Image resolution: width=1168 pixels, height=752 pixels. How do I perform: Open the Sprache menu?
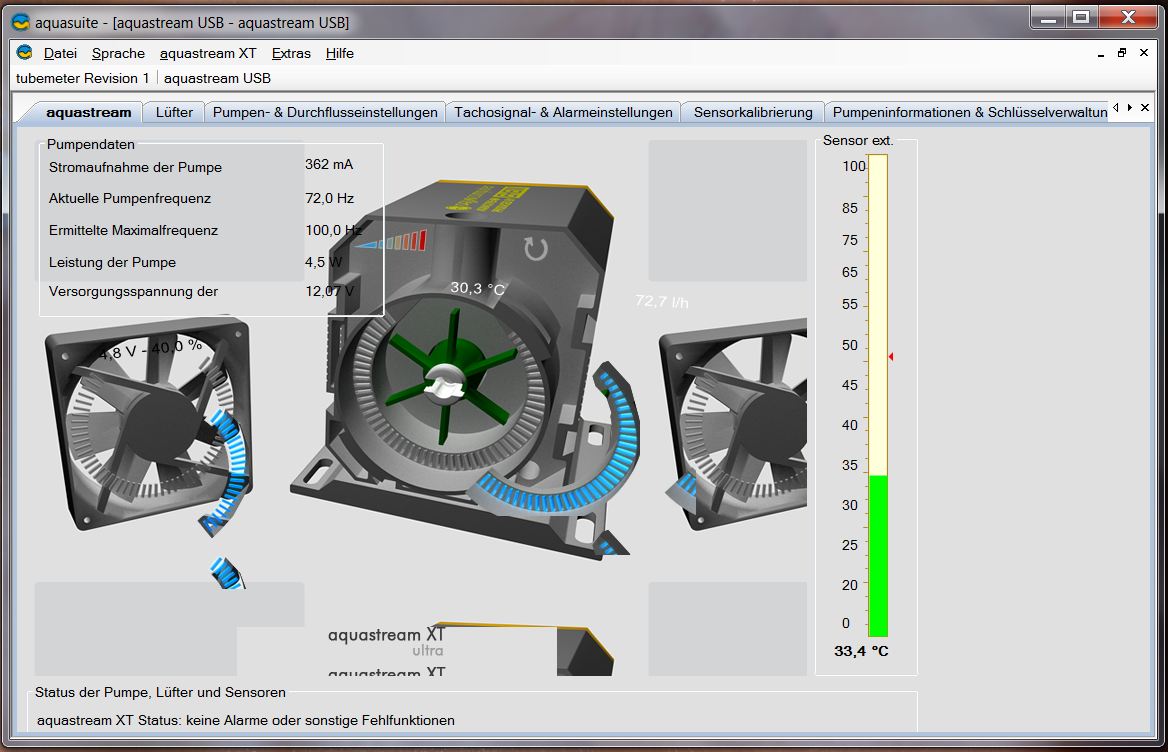[x=118, y=53]
